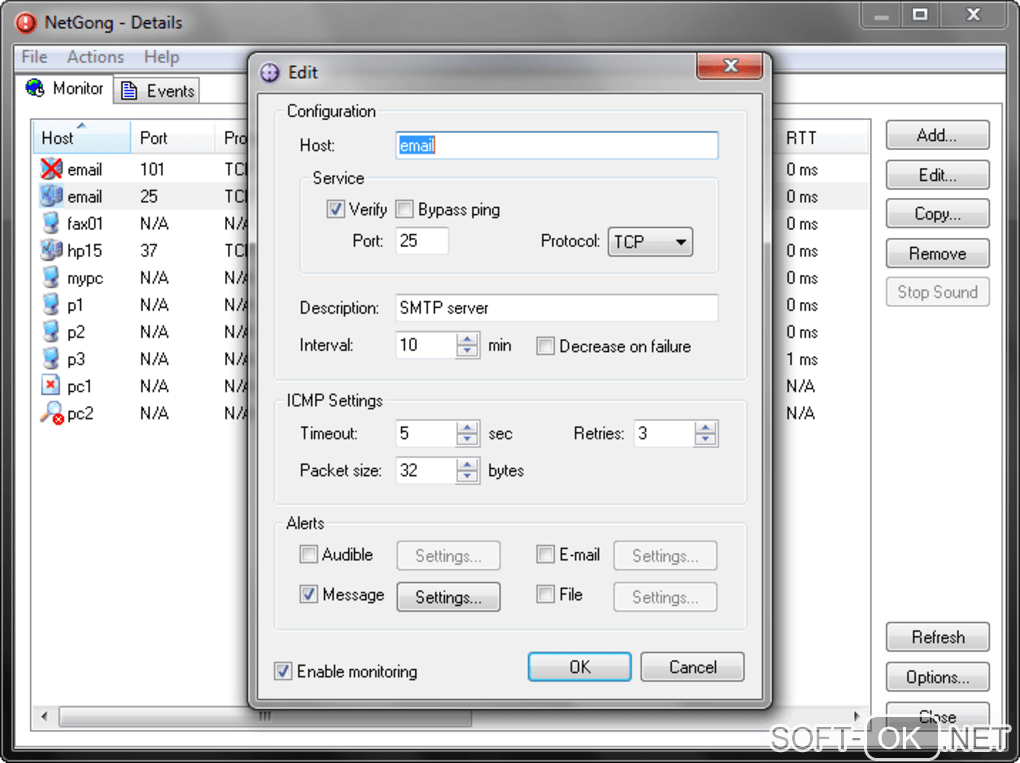Close the Edit dialog with red X
The image size is (1020, 763).
[730, 66]
